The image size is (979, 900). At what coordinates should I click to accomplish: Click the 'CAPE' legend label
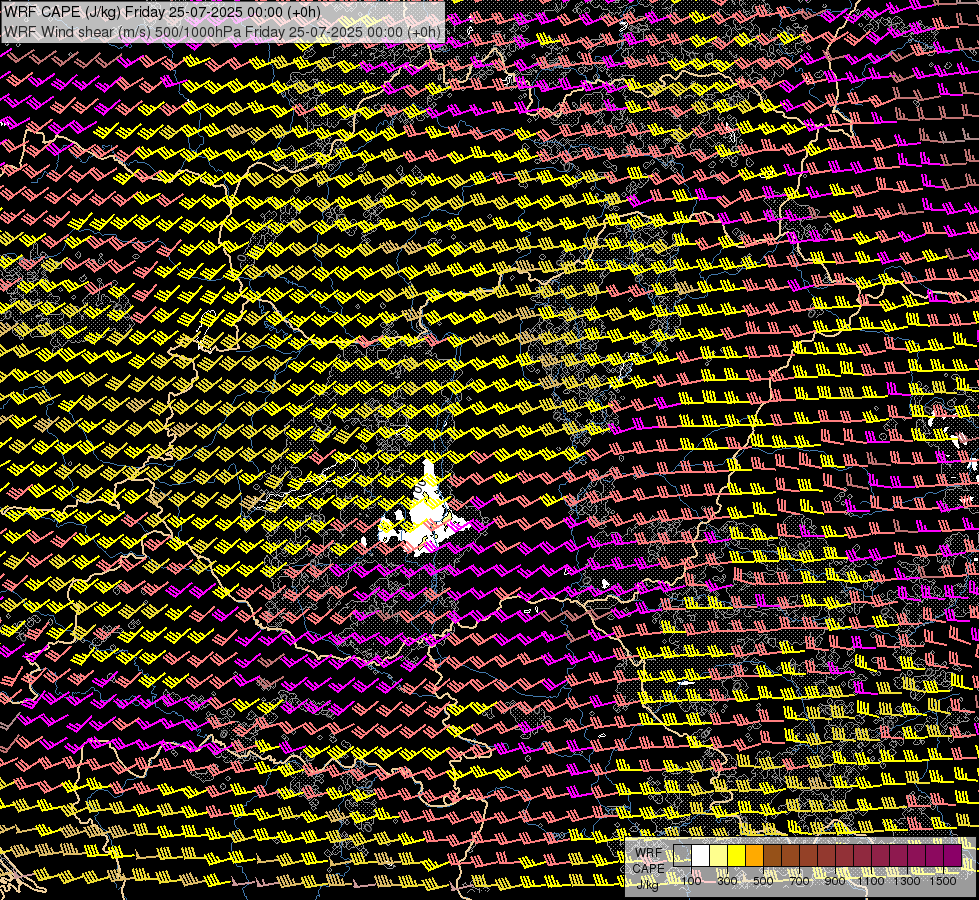[649, 868]
